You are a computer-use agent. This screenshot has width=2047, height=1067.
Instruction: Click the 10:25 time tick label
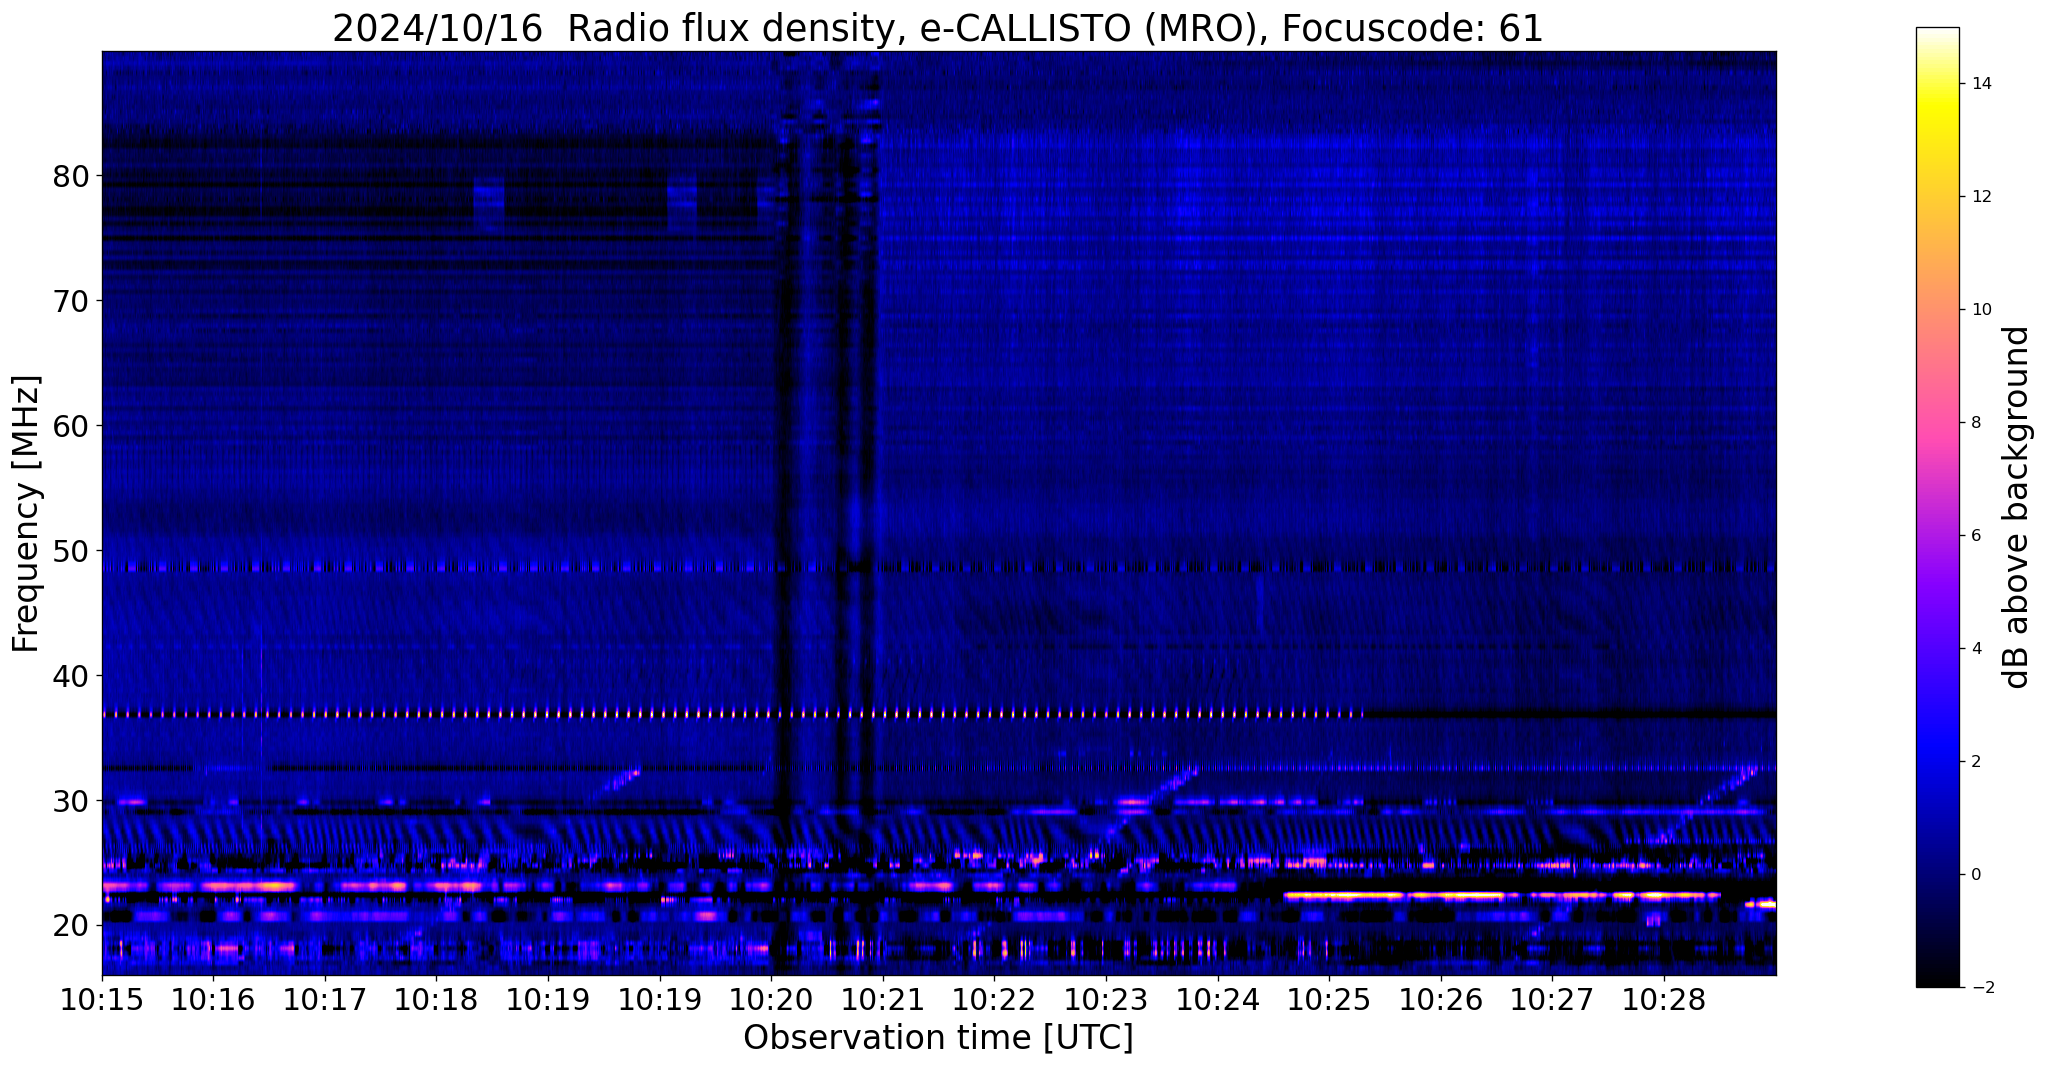(1329, 1000)
